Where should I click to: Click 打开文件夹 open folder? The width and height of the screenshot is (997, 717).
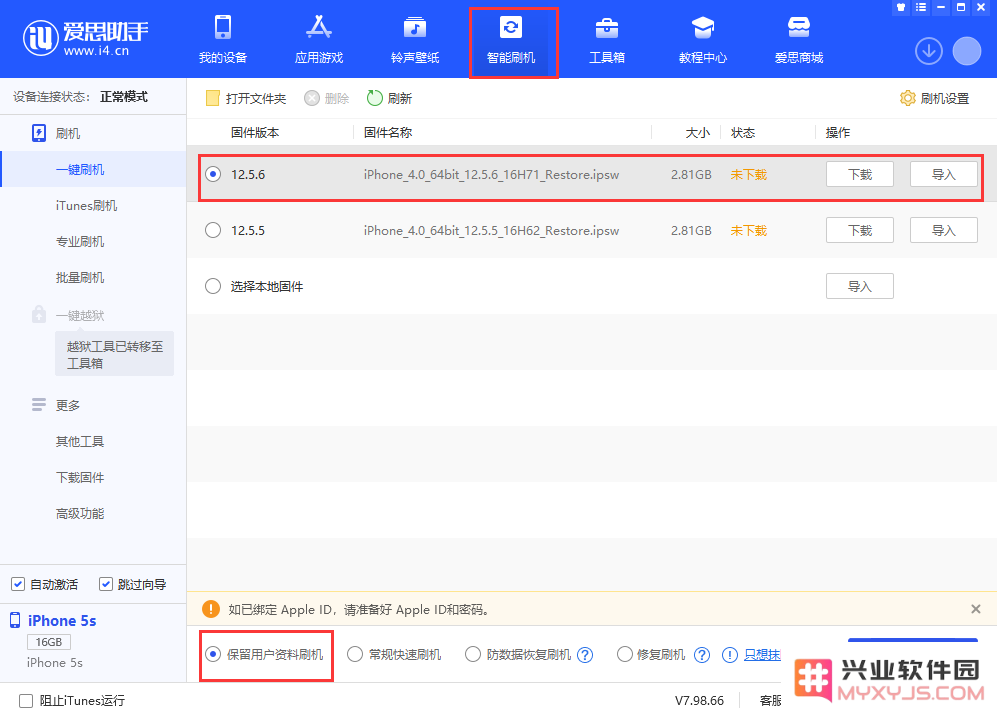246,99
